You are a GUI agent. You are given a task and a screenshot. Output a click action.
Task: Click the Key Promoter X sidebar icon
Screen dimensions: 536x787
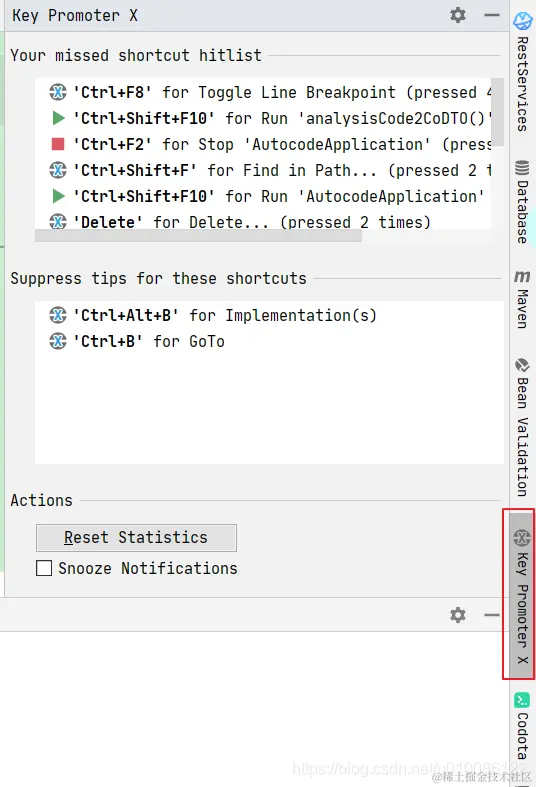(522, 538)
